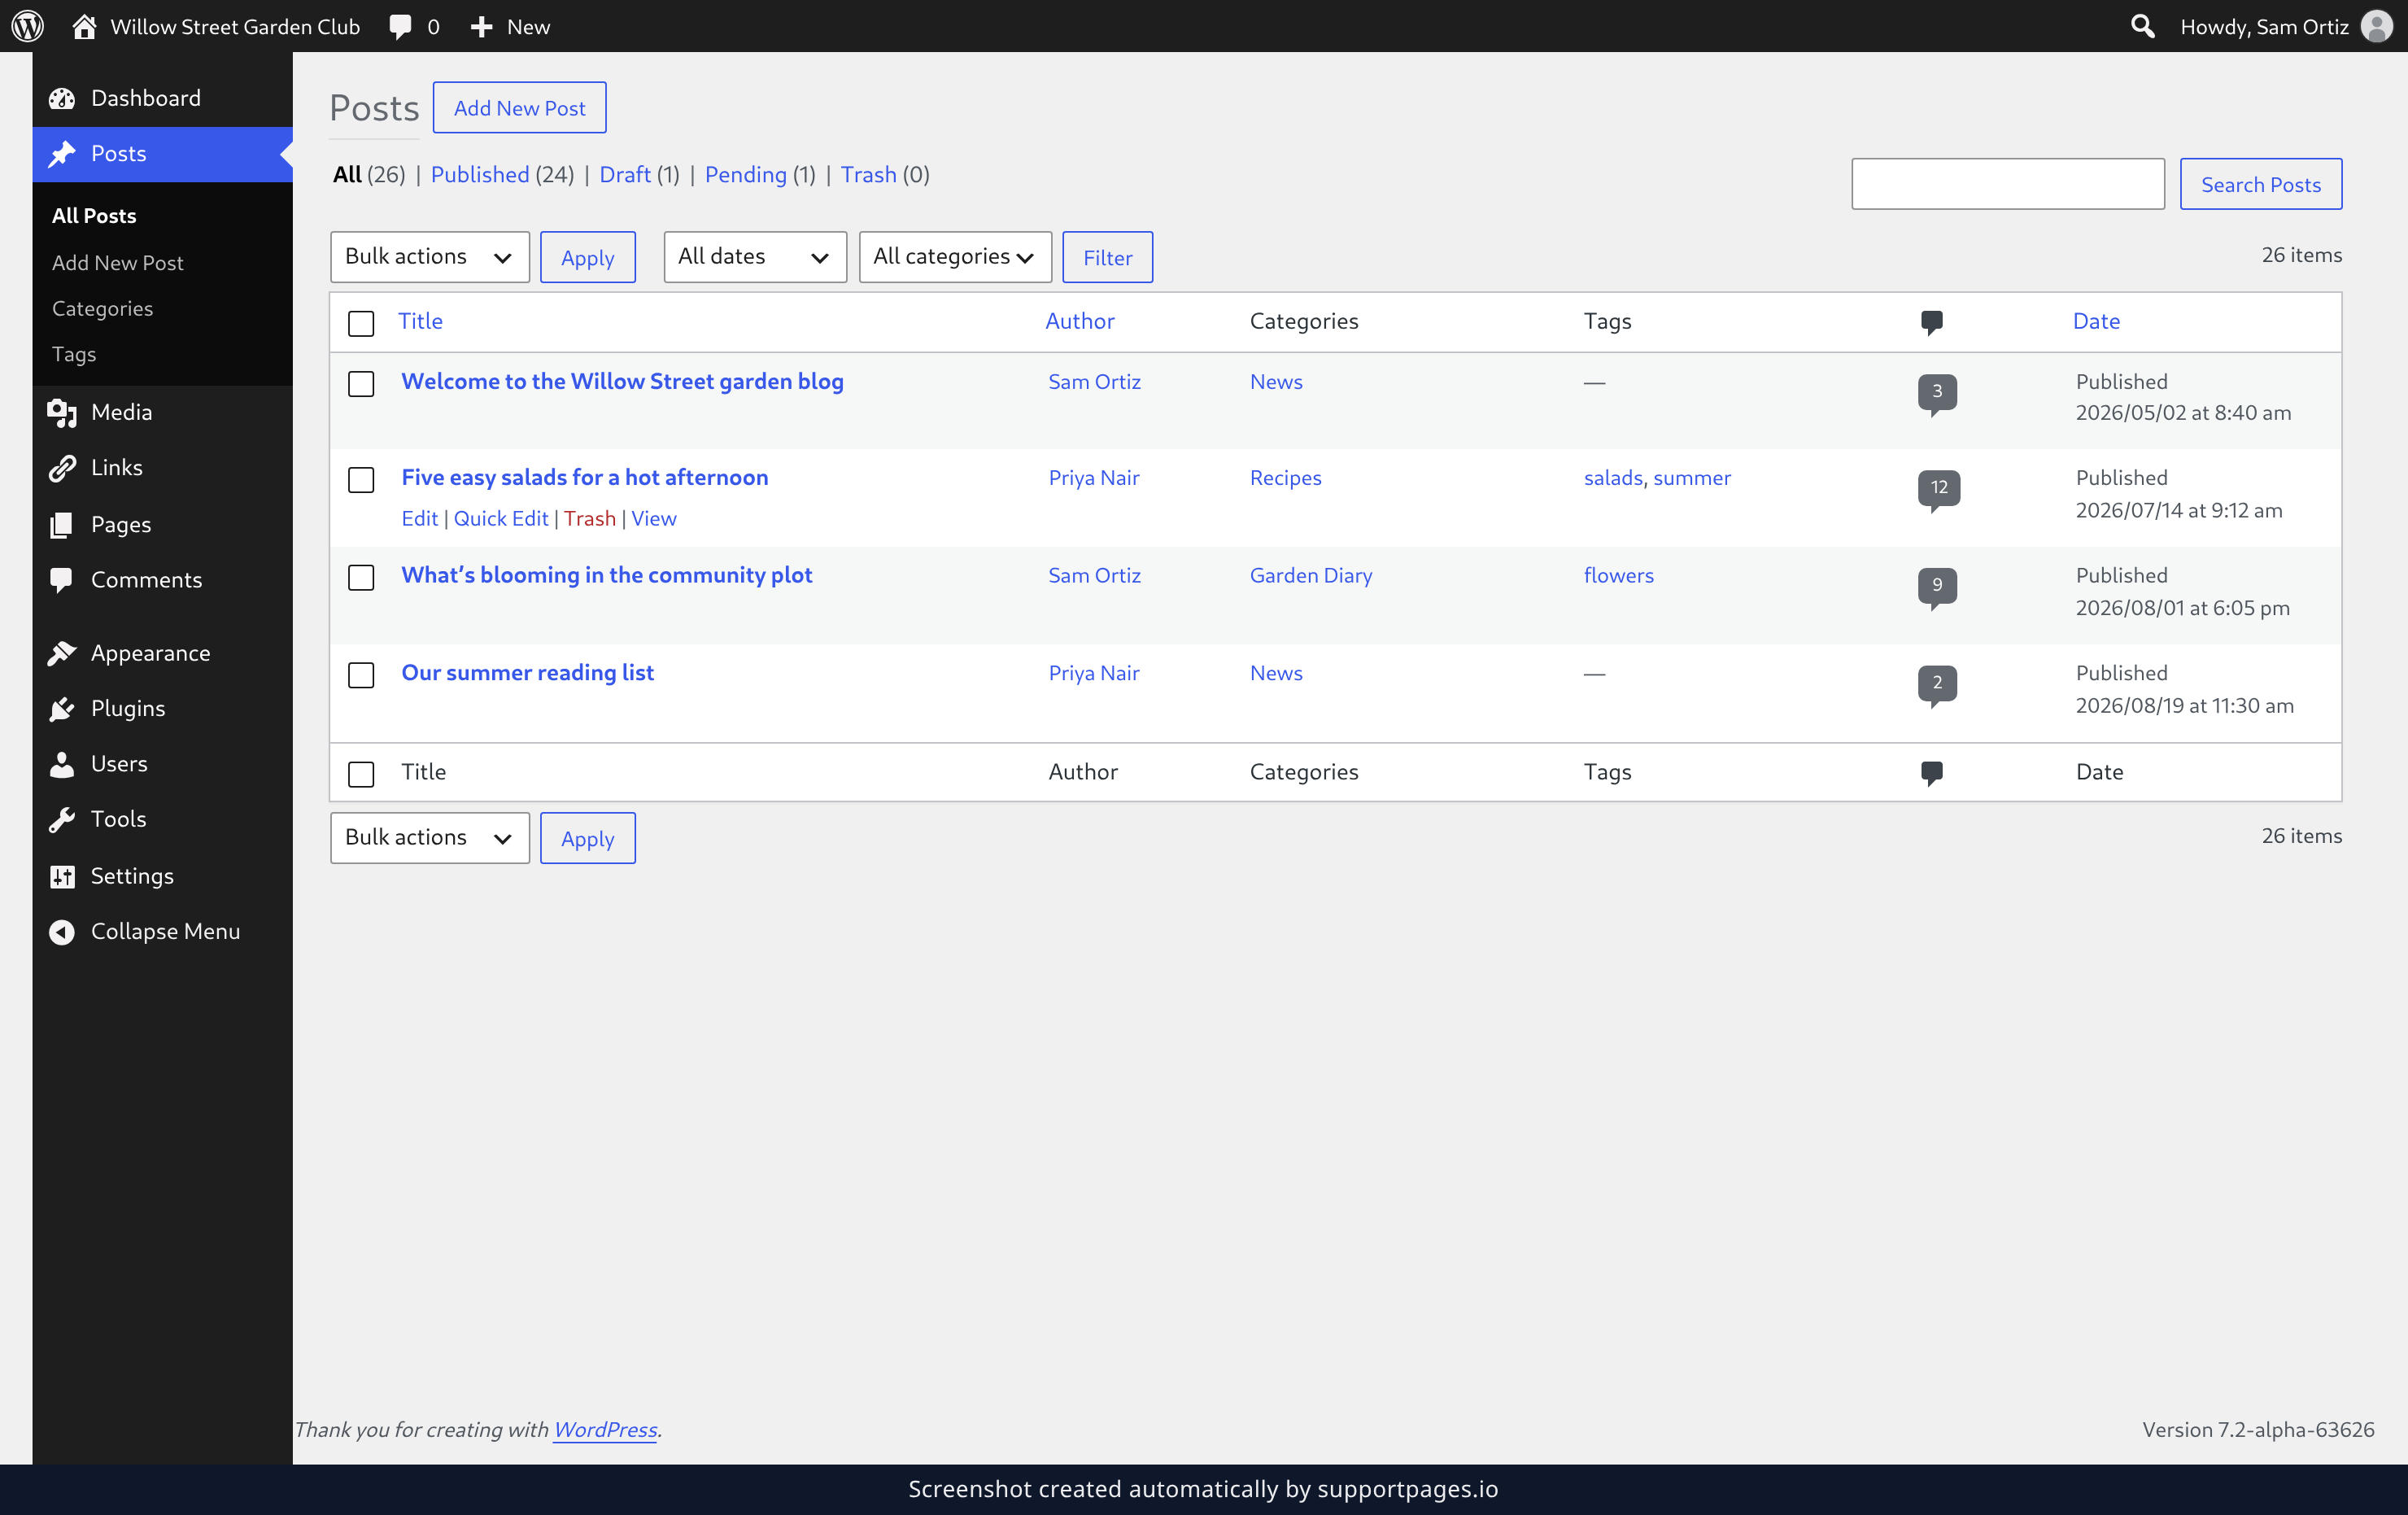2408x1515 pixels.
Task: Sort by the comments column header icon
Action: click(x=1931, y=322)
